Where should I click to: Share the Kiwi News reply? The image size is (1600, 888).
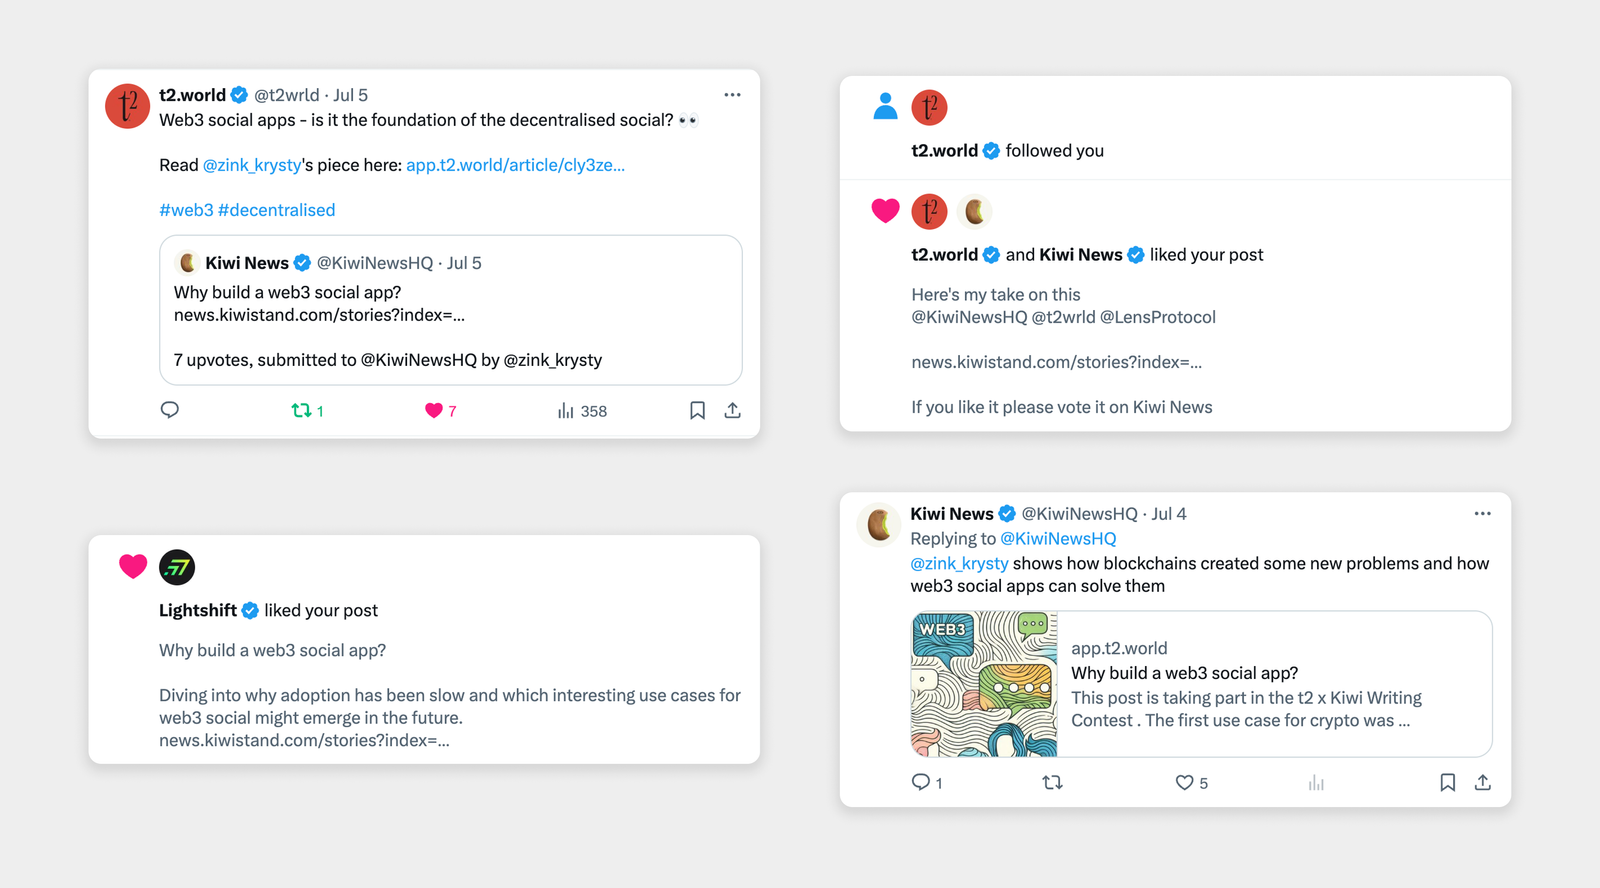coord(1482,783)
